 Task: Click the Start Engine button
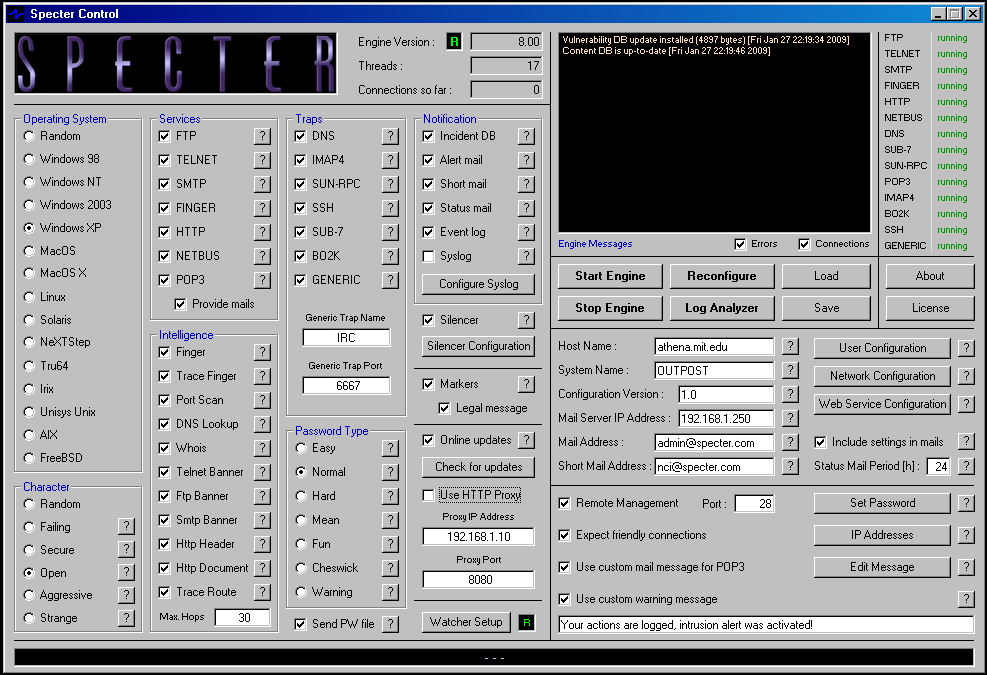click(610, 276)
